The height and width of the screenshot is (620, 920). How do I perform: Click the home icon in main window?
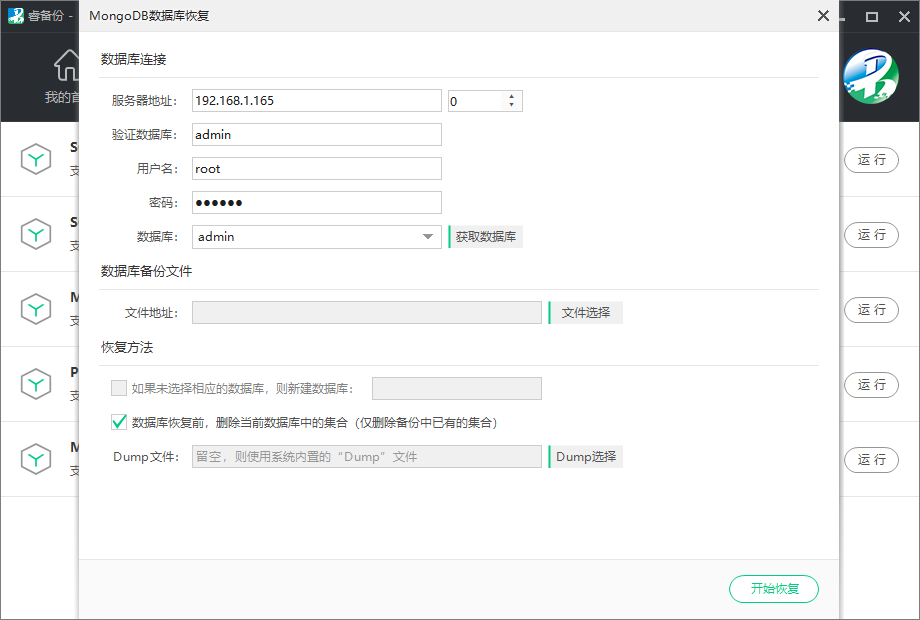66,65
